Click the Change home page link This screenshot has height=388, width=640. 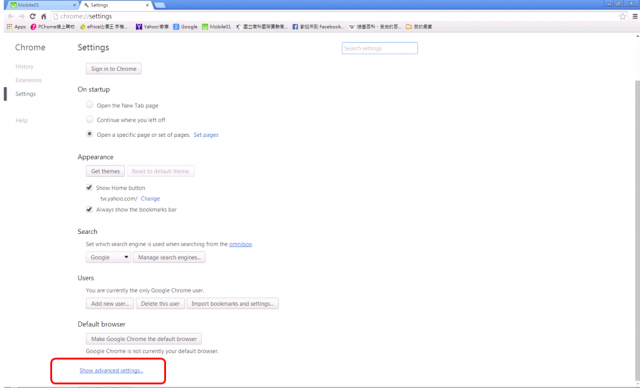tap(150, 199)
